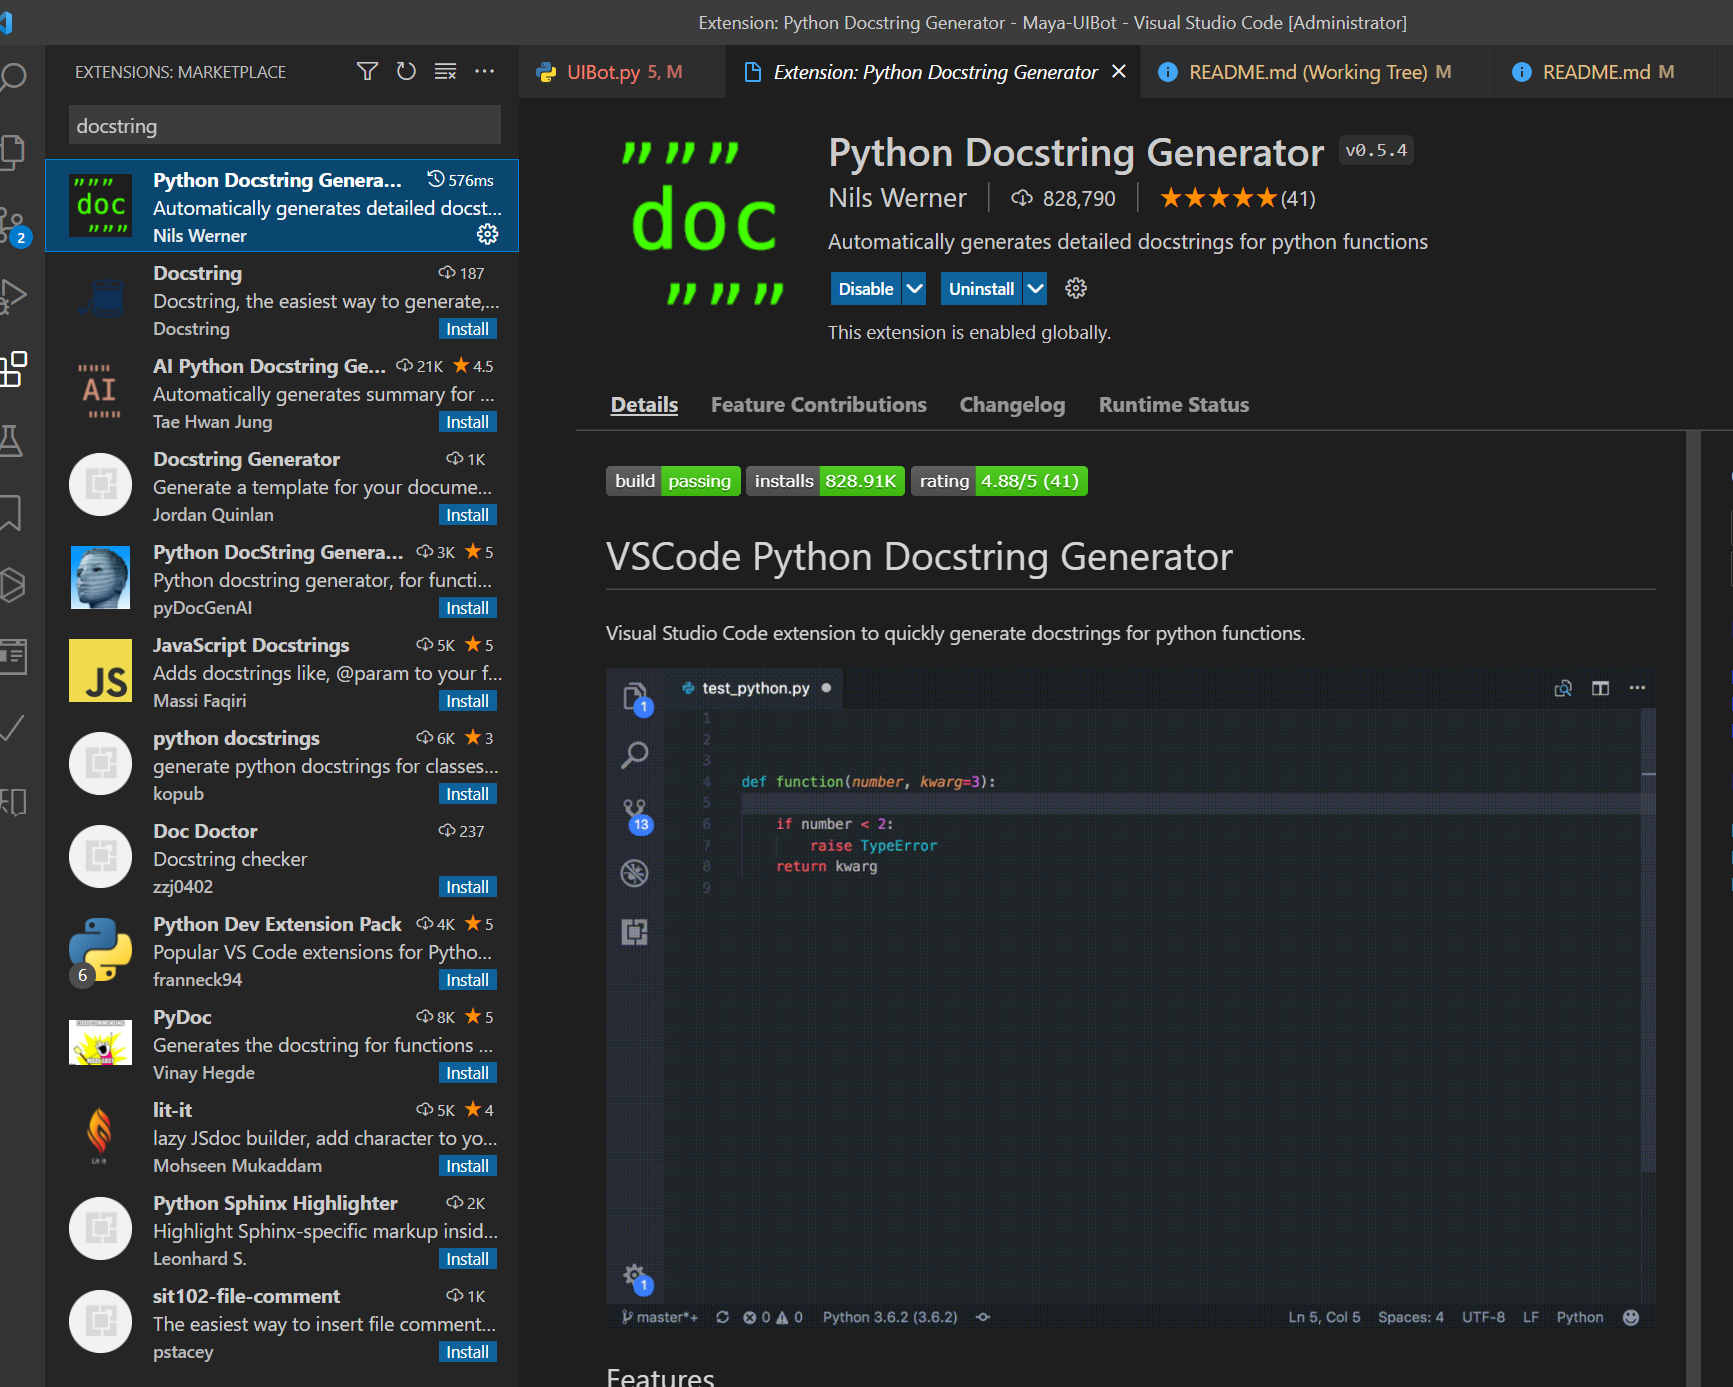This screenshot has width=1733, height=1387.
Task: Install the lit-it extension
Action: coord(468,1166)
